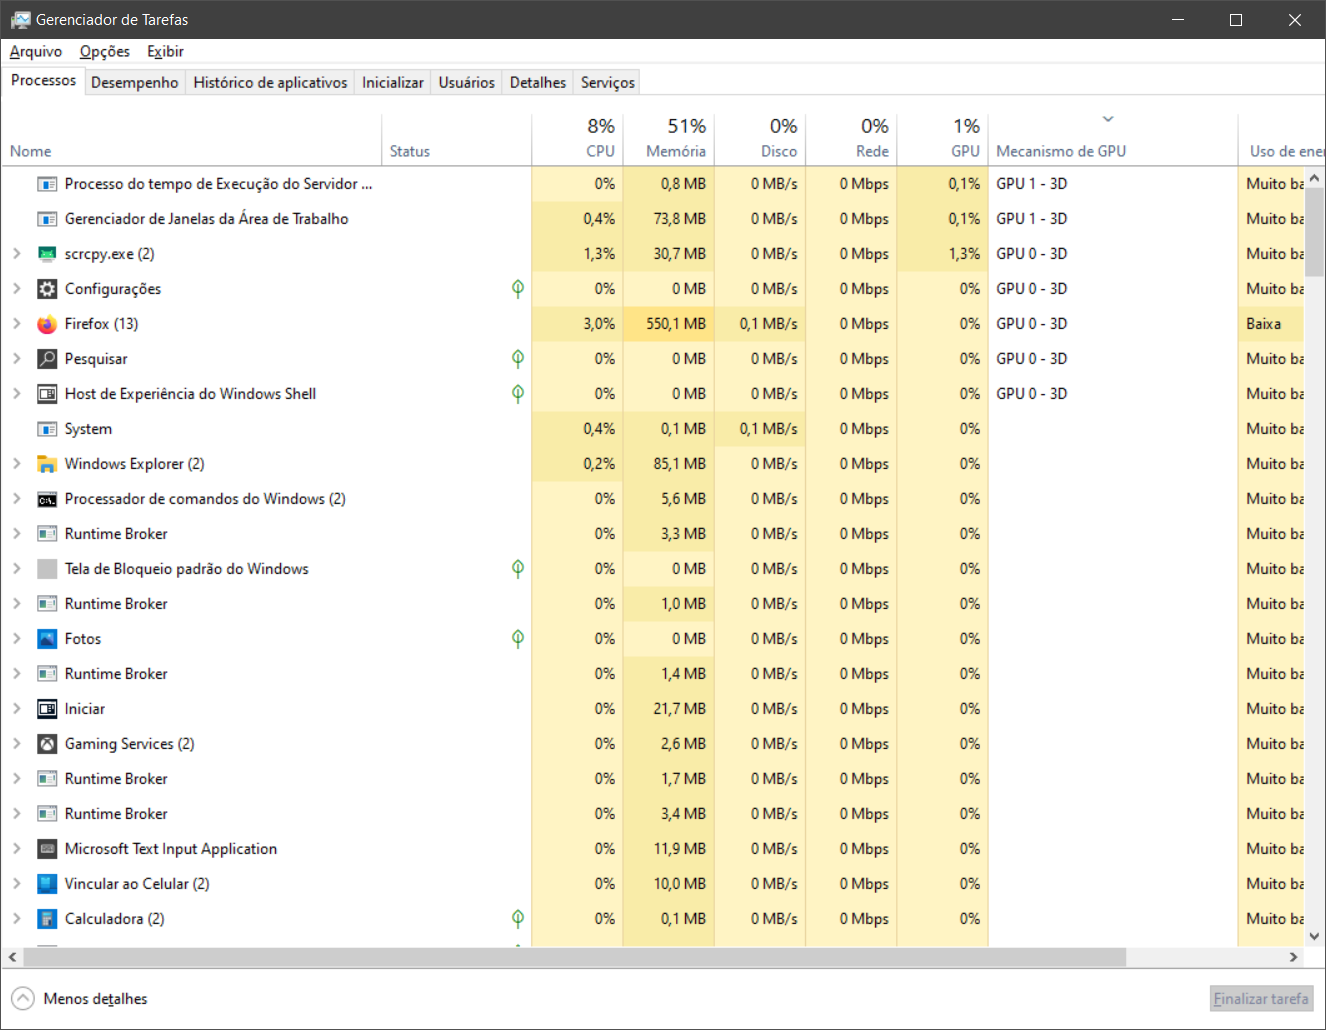Switch to the Detalhes tab
The height and width of the screenshot is (1030, 1326).
tap(538, 83)
